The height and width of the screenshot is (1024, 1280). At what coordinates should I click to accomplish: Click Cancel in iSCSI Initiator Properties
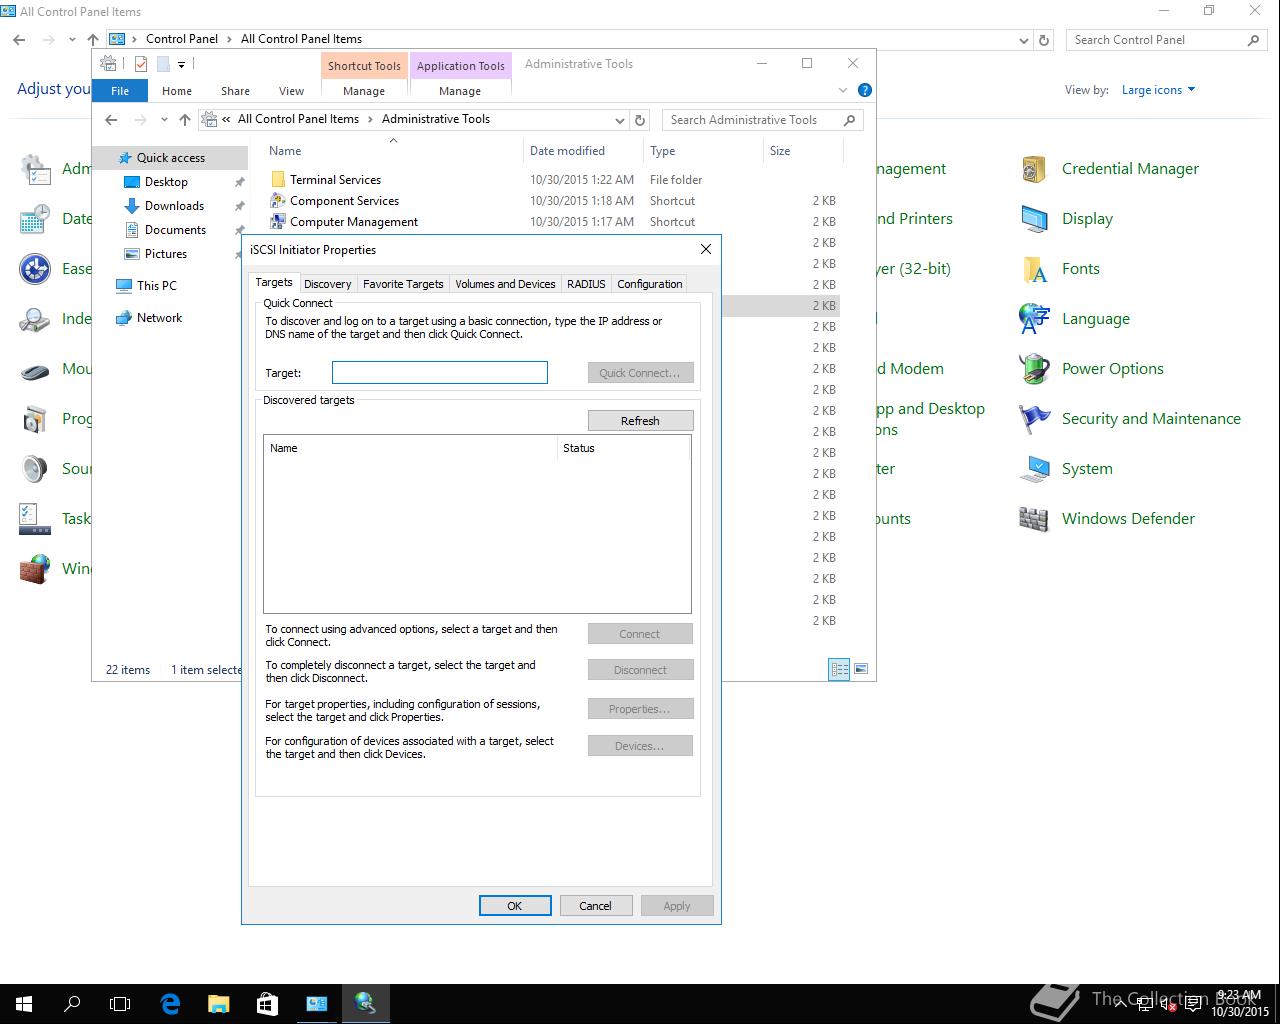[x=595, y=906]
